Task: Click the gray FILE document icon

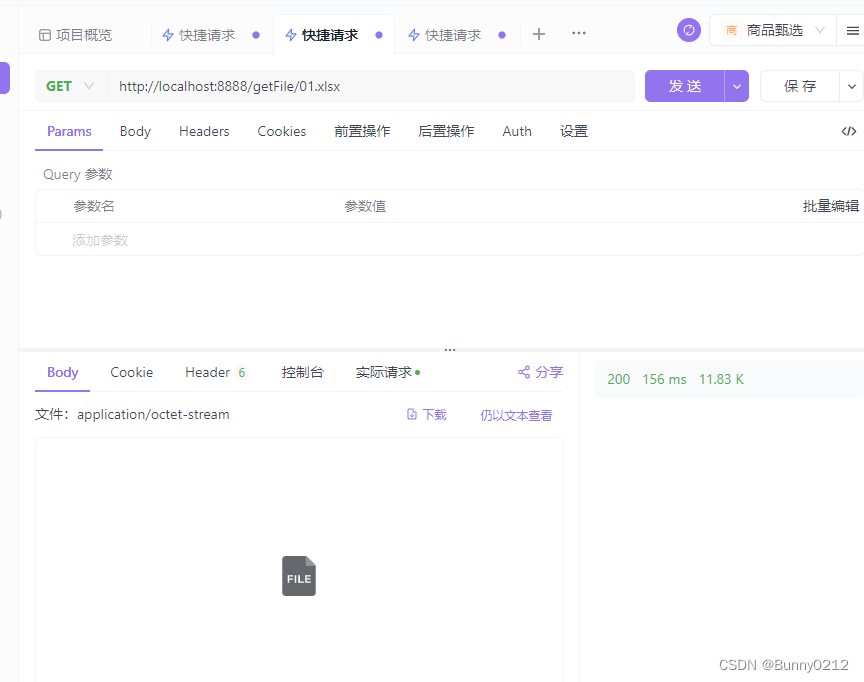Action: coord(299,576)
